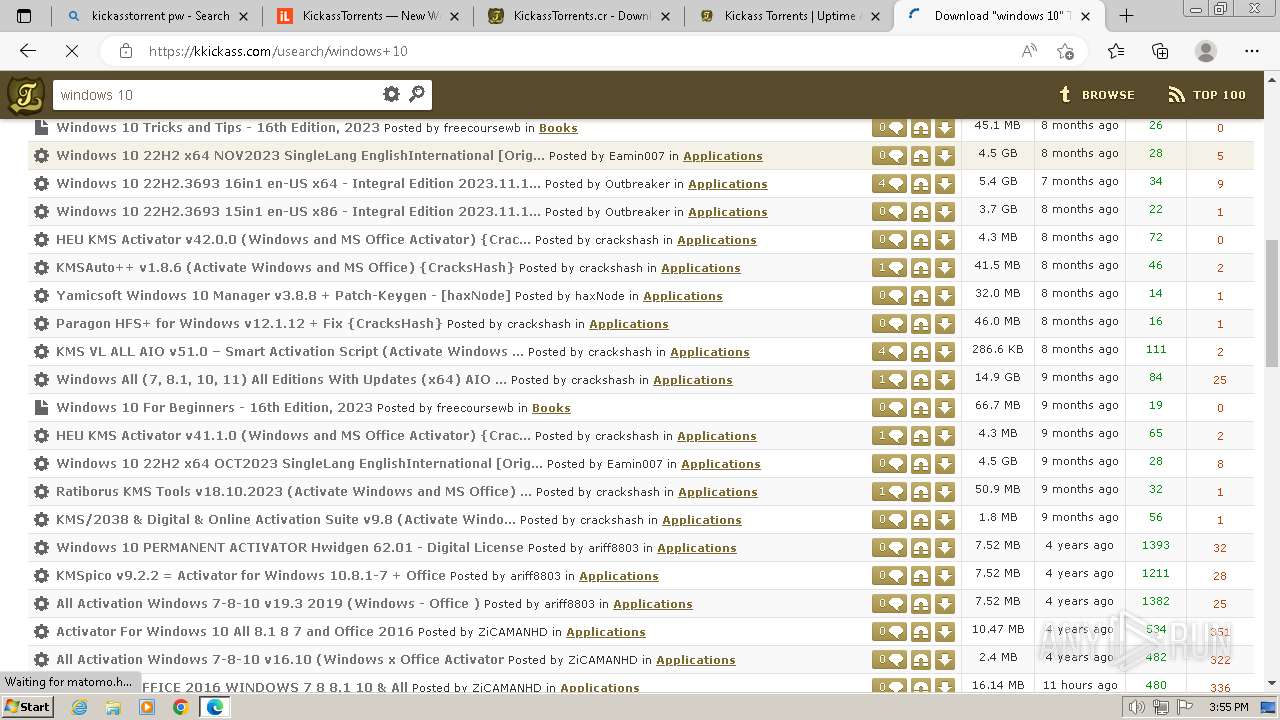1280x720 pixels.
Task: Download the Yamicsoft Windows 10 Manager torrent
Action: [944, 296]
